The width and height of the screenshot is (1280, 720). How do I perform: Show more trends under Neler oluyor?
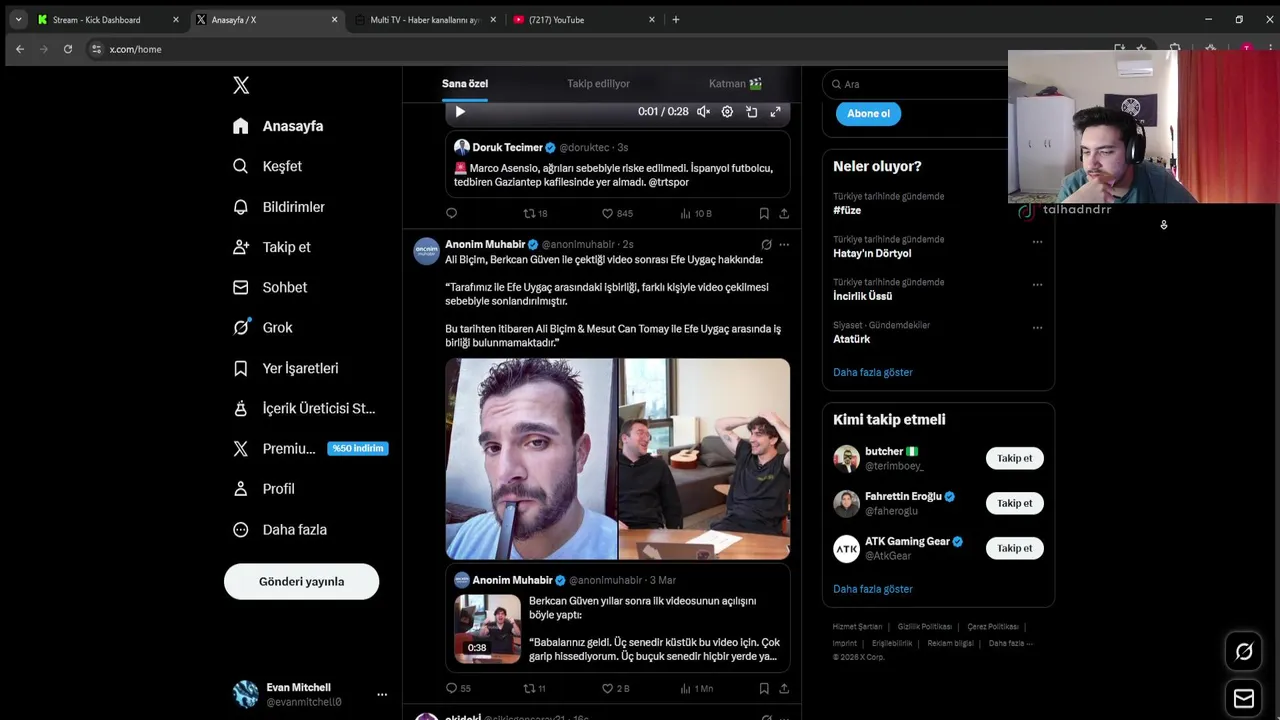[873, 372]
